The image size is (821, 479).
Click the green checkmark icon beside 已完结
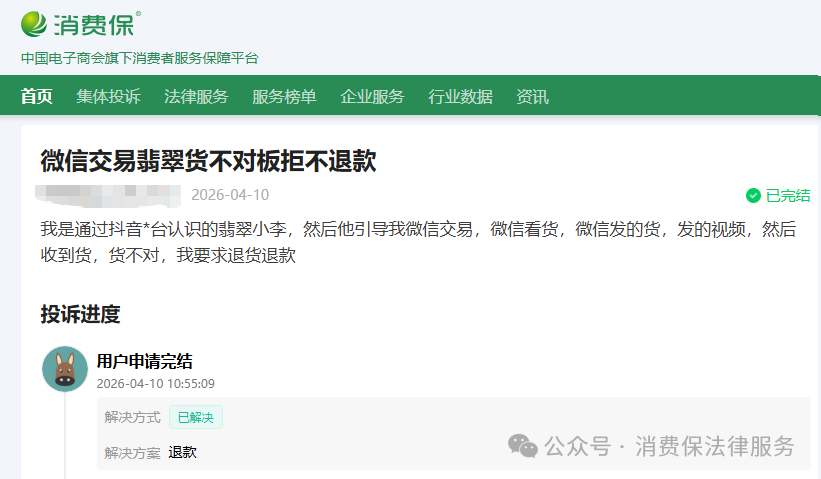coord(753,195)
